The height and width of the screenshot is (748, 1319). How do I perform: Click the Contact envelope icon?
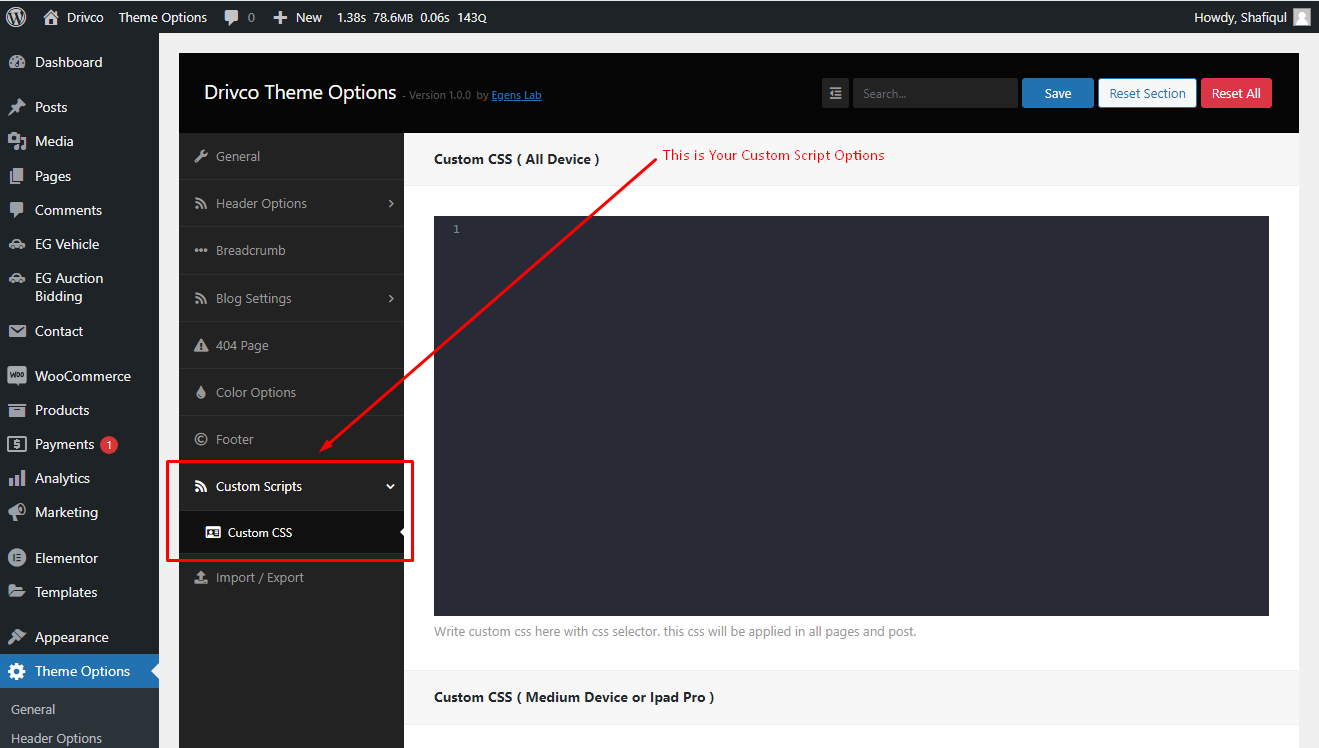[x=16, y=331]
